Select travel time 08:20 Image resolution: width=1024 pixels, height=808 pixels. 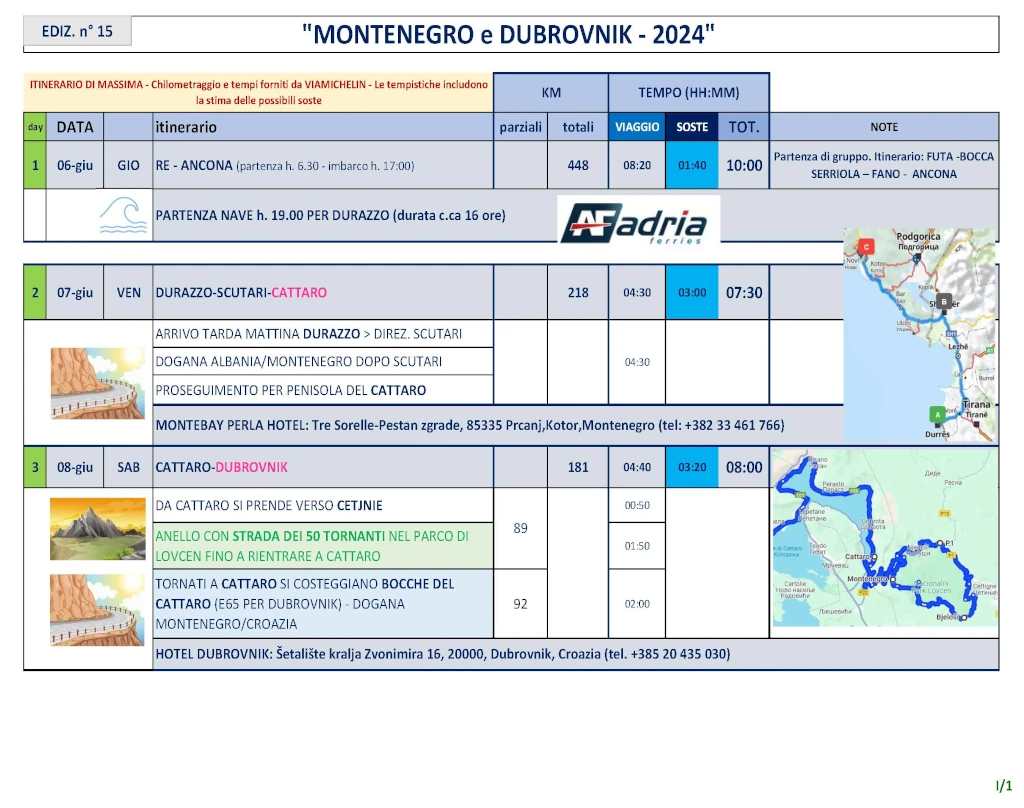[637, 165]
